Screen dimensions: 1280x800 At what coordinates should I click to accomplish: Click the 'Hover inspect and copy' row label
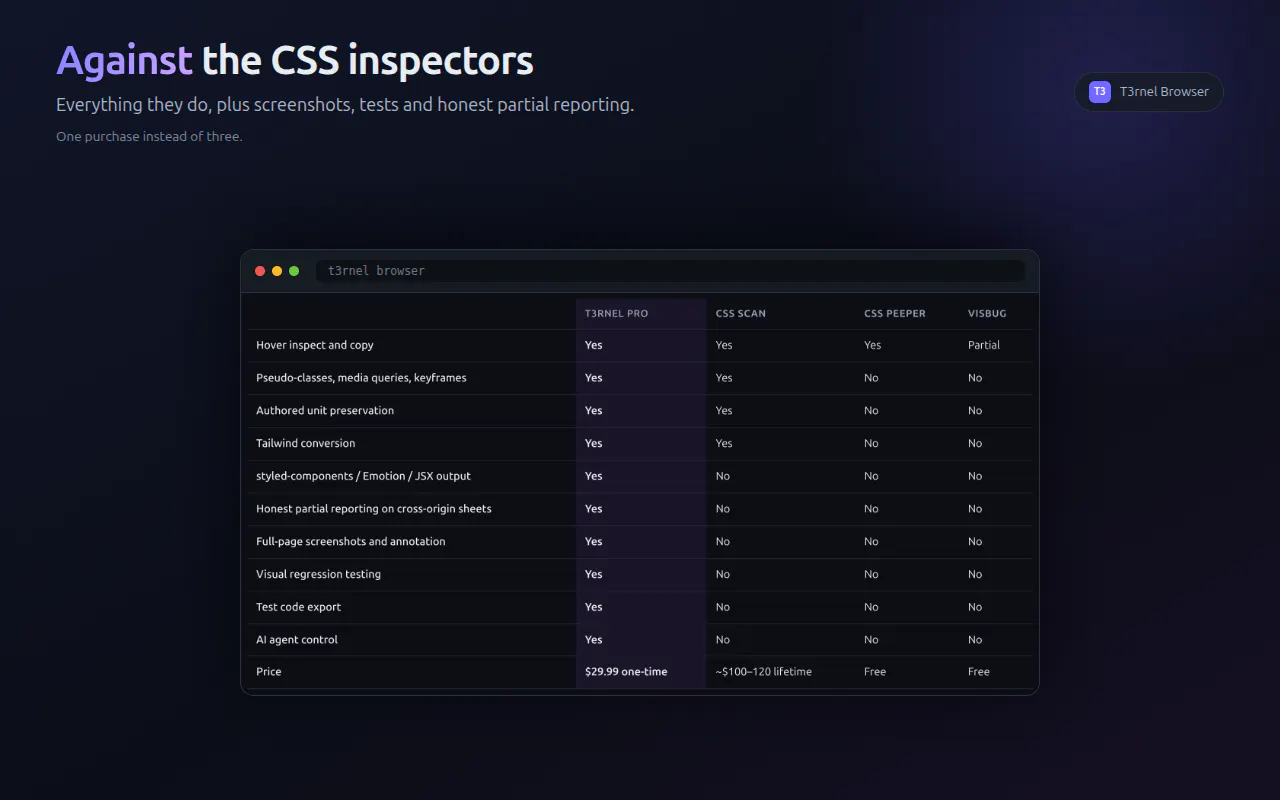[315, 346]
